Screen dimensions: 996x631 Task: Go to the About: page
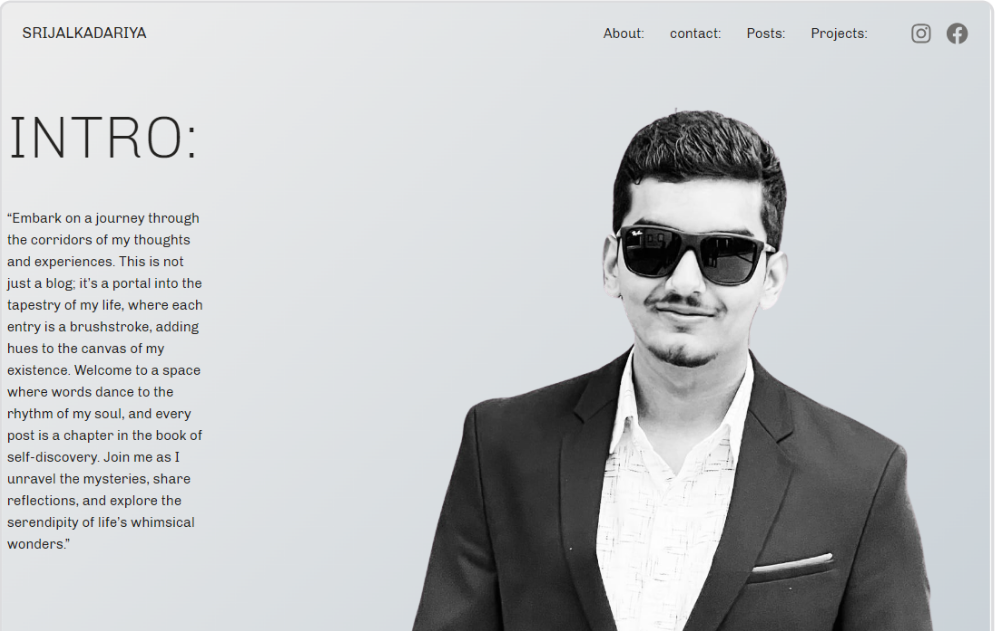(x=623, y=34)
